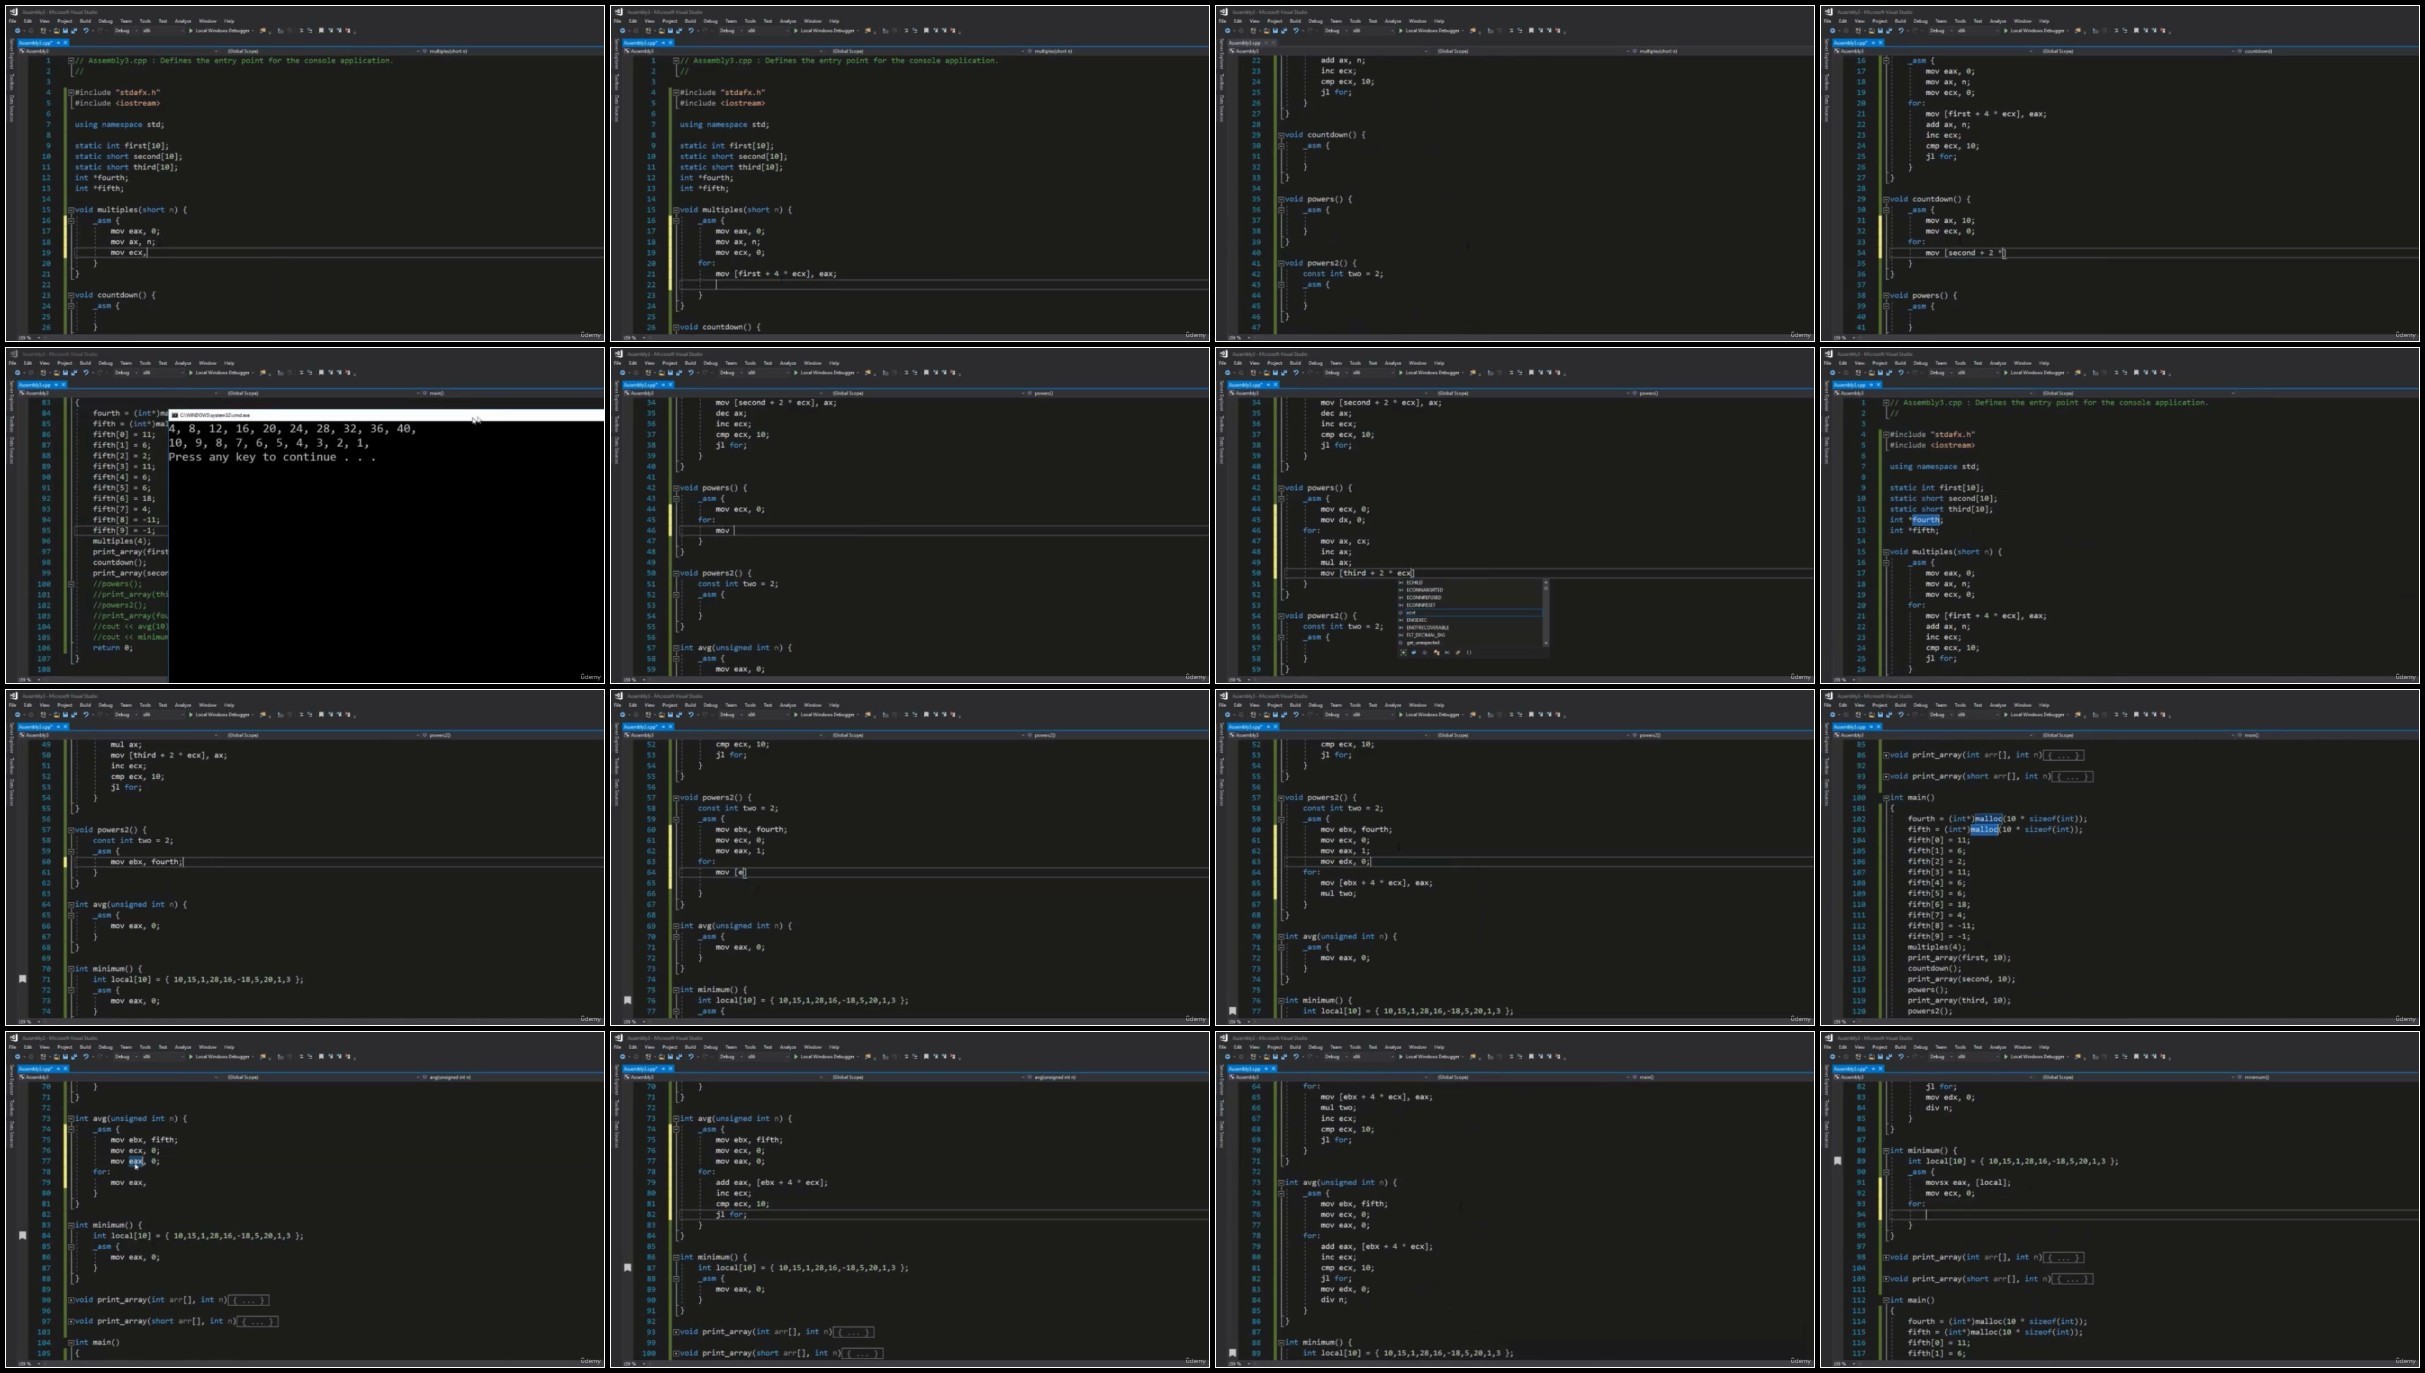Collapse the countdown function code block
This screenshot has height=1373, width=2425.
point(70,294)
